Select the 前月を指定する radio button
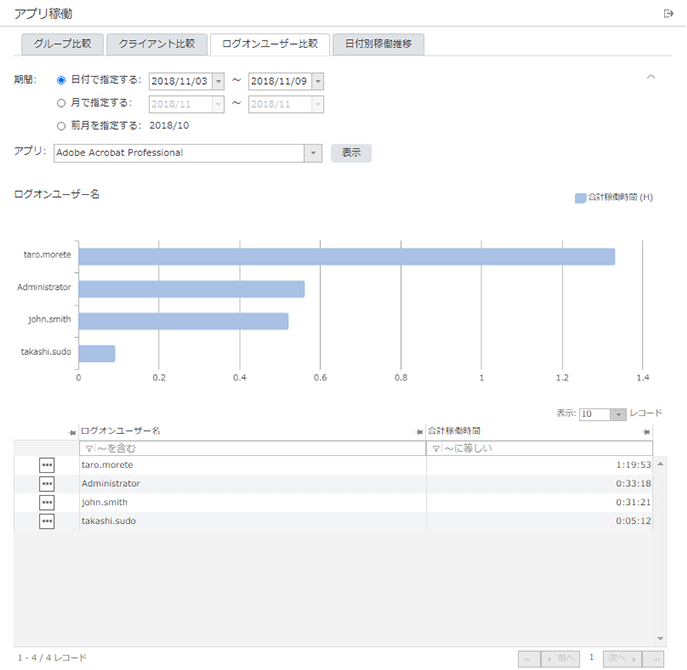 coord(62,126)
